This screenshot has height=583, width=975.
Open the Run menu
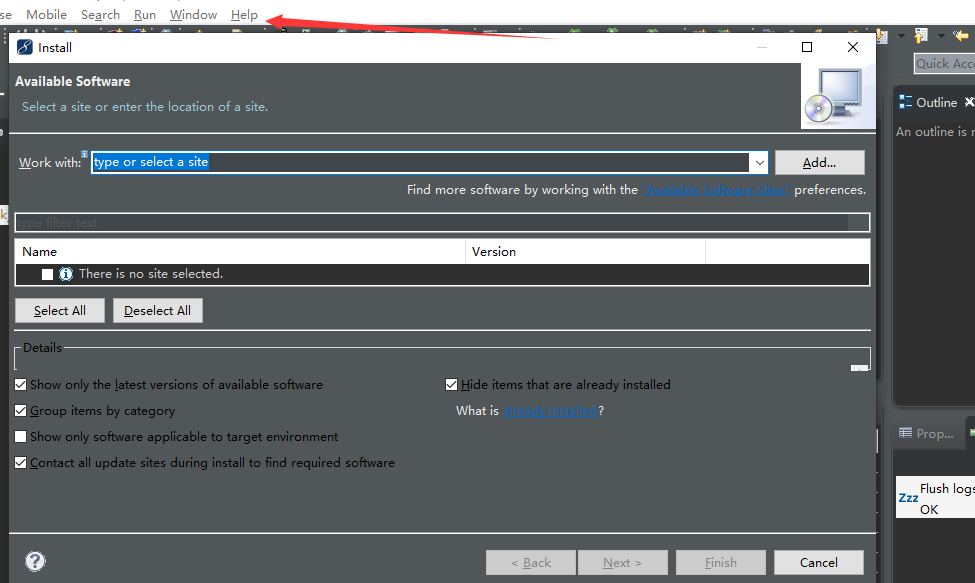click(x=145, y=14)
